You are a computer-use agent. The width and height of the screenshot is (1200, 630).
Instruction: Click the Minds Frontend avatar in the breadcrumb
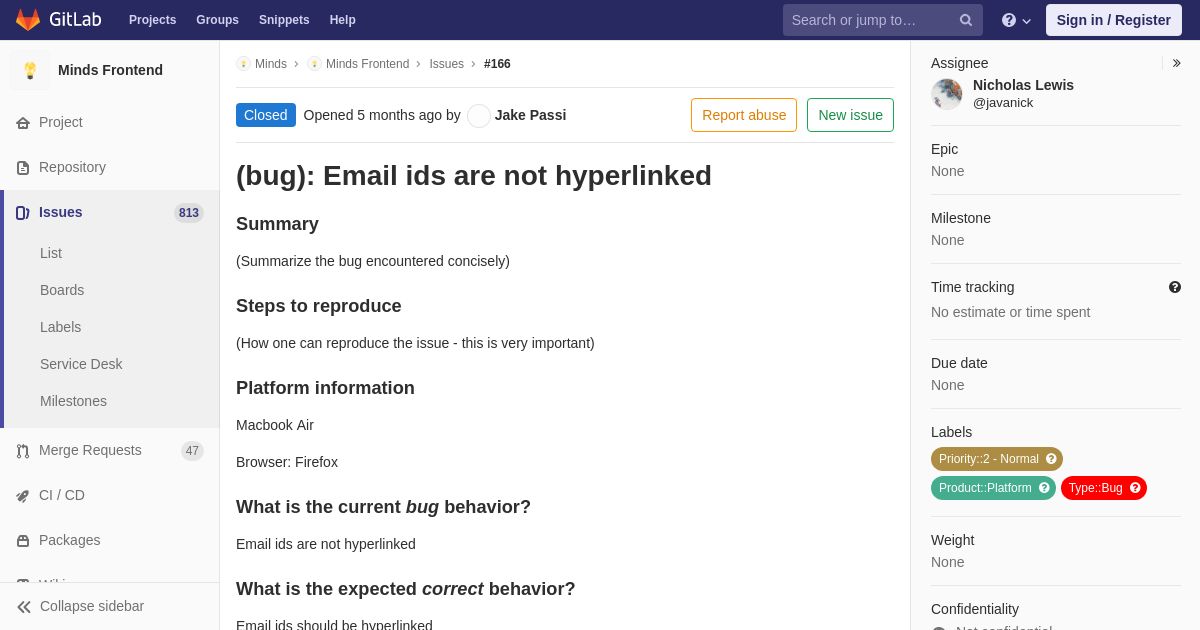pyautogui.click(x=314, y=64)
